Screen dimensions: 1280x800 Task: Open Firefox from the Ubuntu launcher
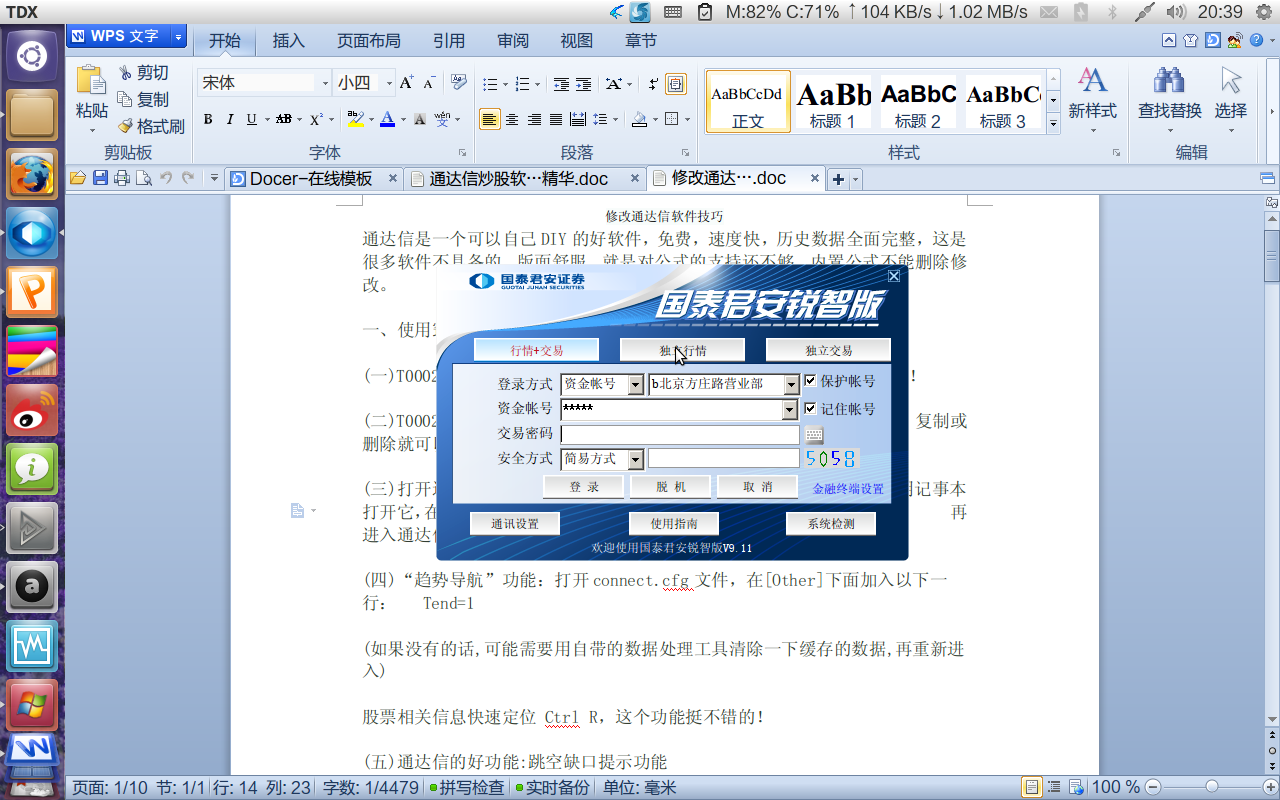[33, 175]
